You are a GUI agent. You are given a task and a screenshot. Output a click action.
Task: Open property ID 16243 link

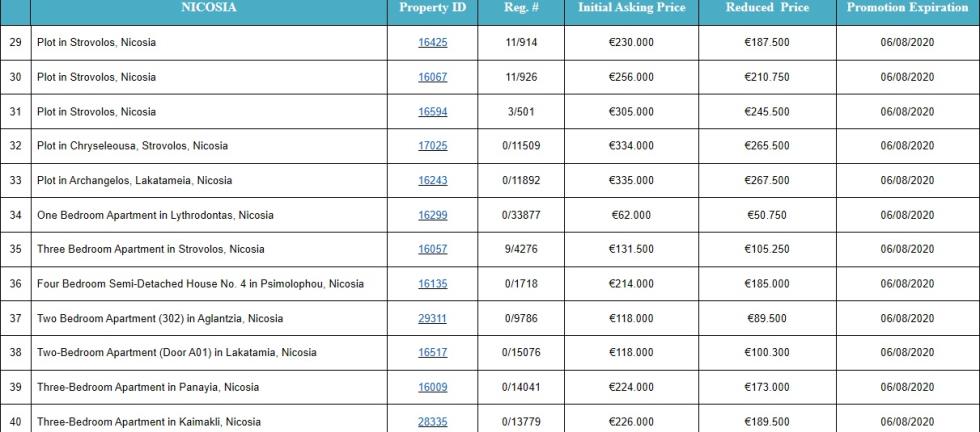(432, 180)
